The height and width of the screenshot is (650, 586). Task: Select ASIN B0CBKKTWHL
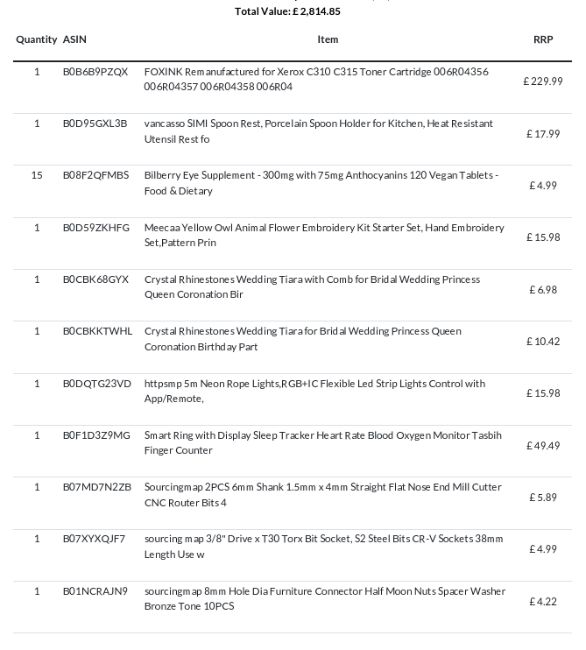(x=97, y=331)
